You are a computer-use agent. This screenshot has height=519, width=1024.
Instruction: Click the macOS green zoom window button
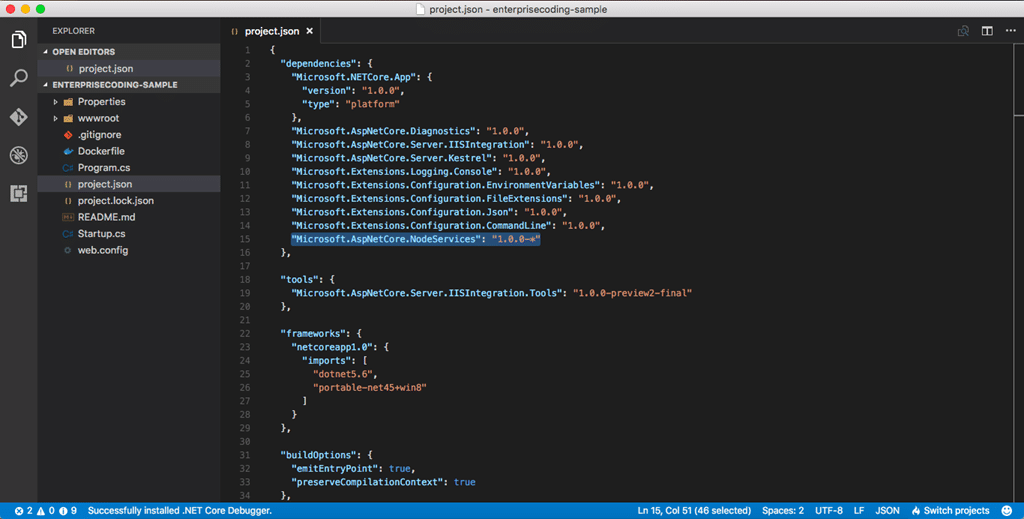click(40, 9)
